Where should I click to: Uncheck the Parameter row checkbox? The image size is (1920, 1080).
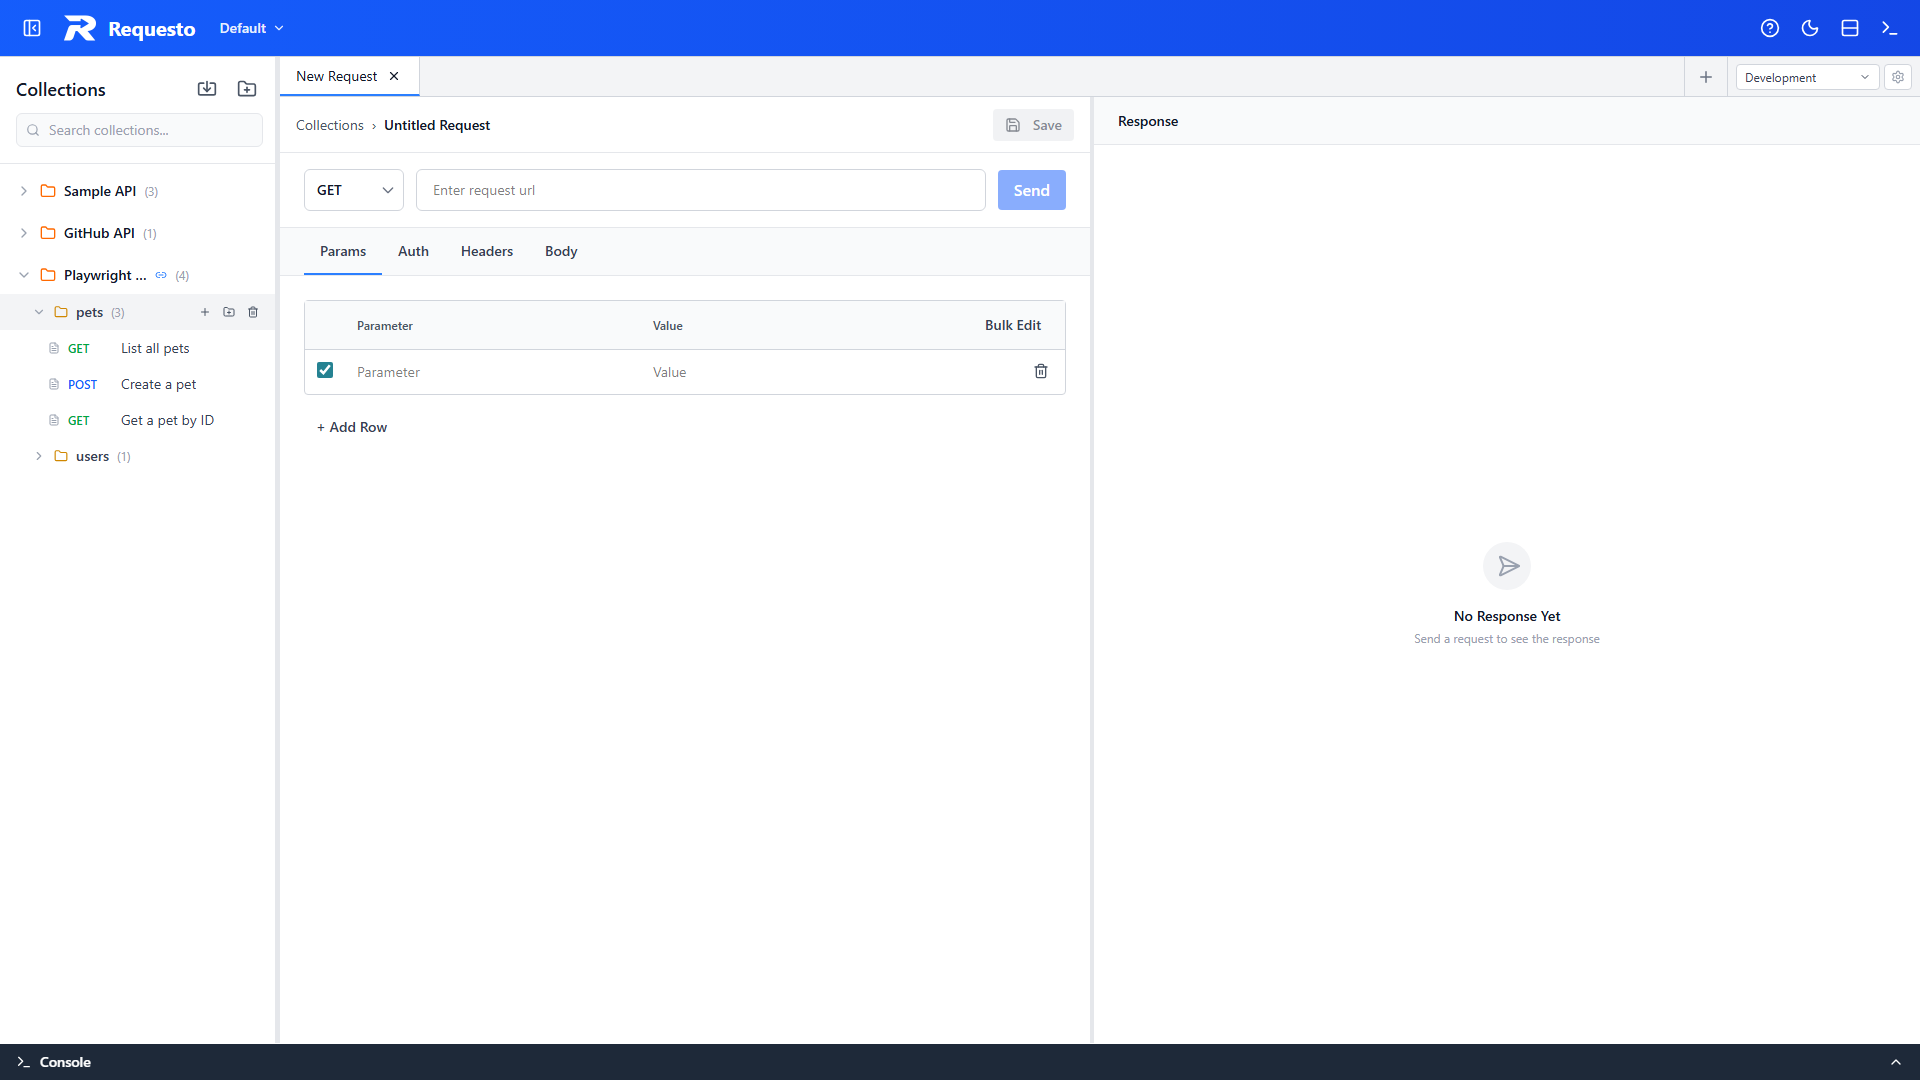pyautogui.click(x=325, y=370)
